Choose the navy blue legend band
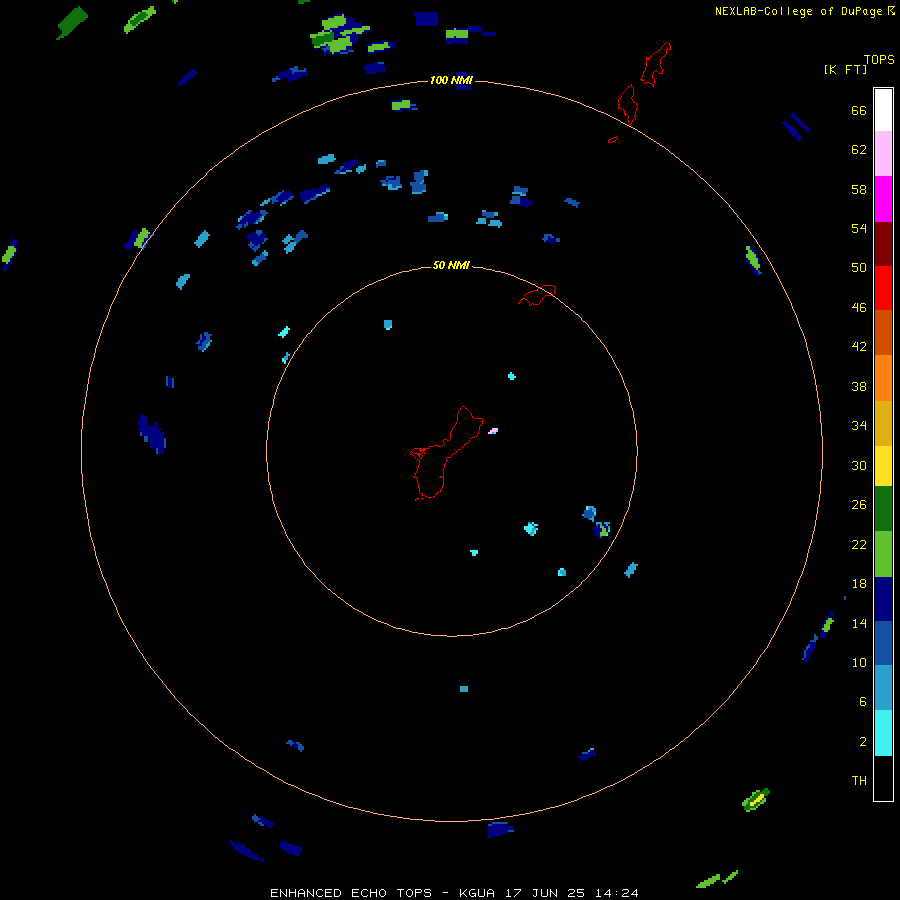The image size is (900, 900). click(883, 599)
